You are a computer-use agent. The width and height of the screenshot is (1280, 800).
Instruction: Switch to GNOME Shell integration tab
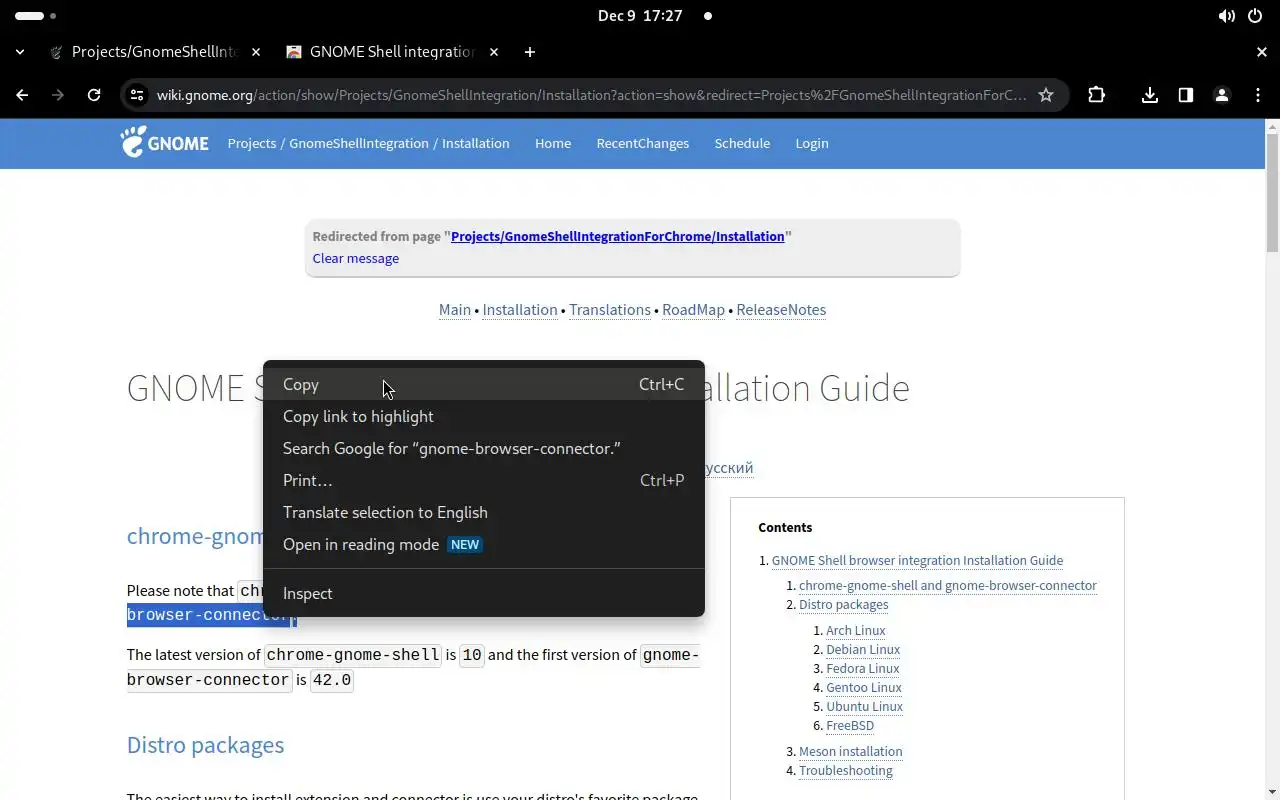pyautogui.click(x=392, y=52)
